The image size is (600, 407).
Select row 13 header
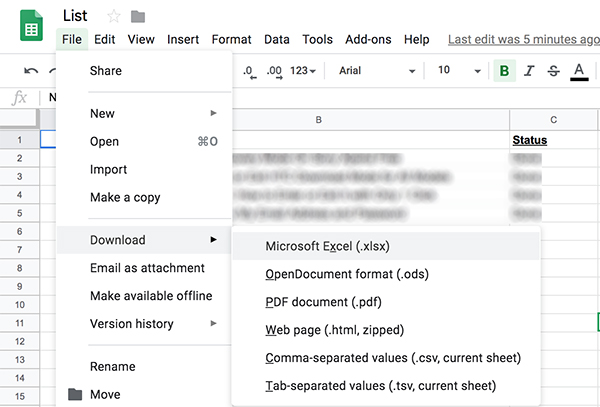20,360
